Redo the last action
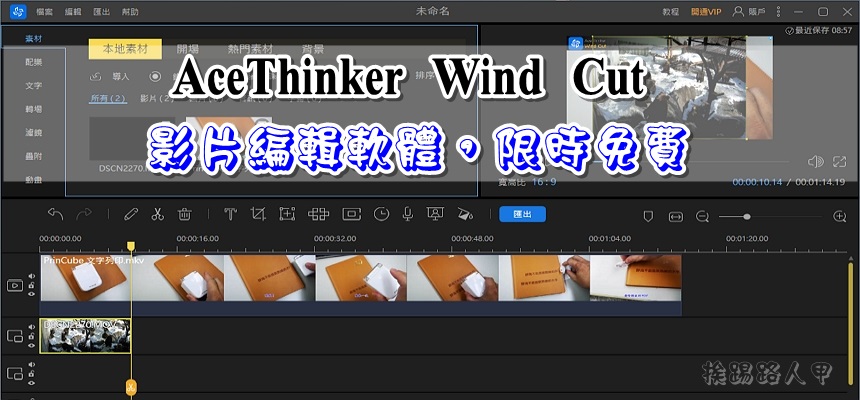Viewport: 860px width, 400px height. 84,215
